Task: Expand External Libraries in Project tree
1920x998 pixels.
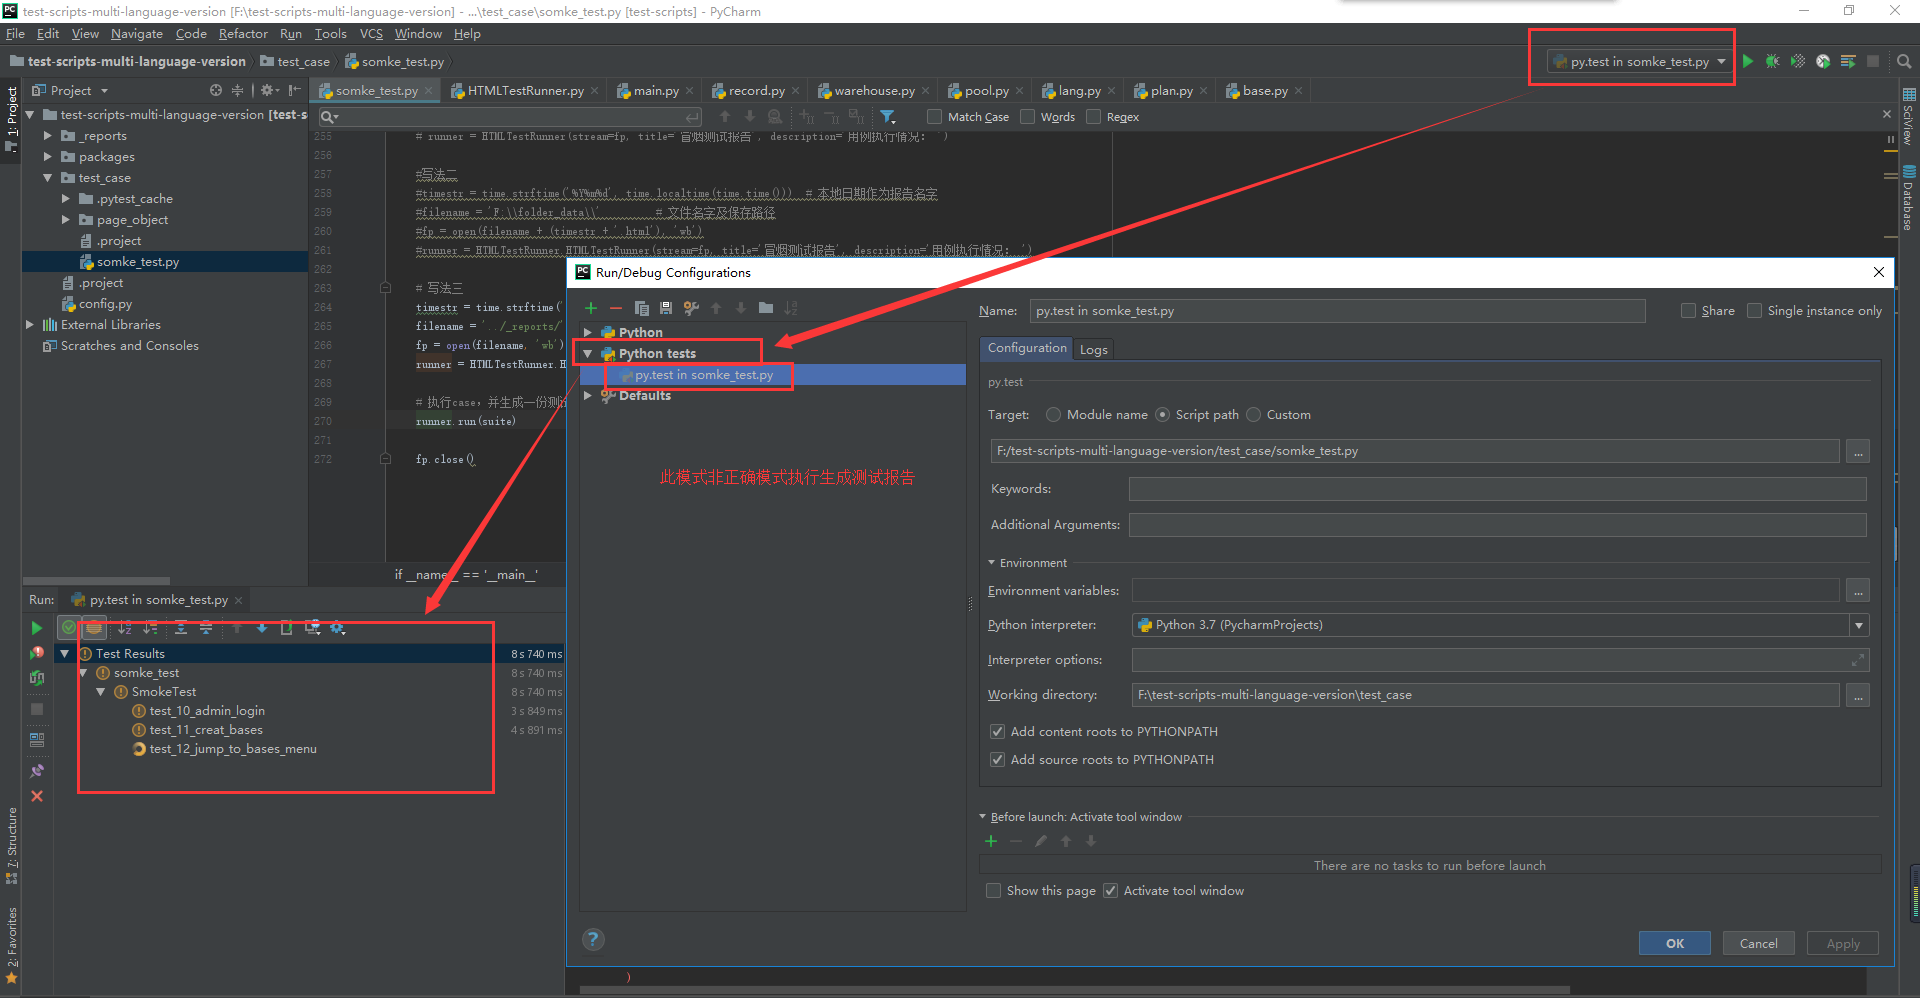Action: coord(30,325)
